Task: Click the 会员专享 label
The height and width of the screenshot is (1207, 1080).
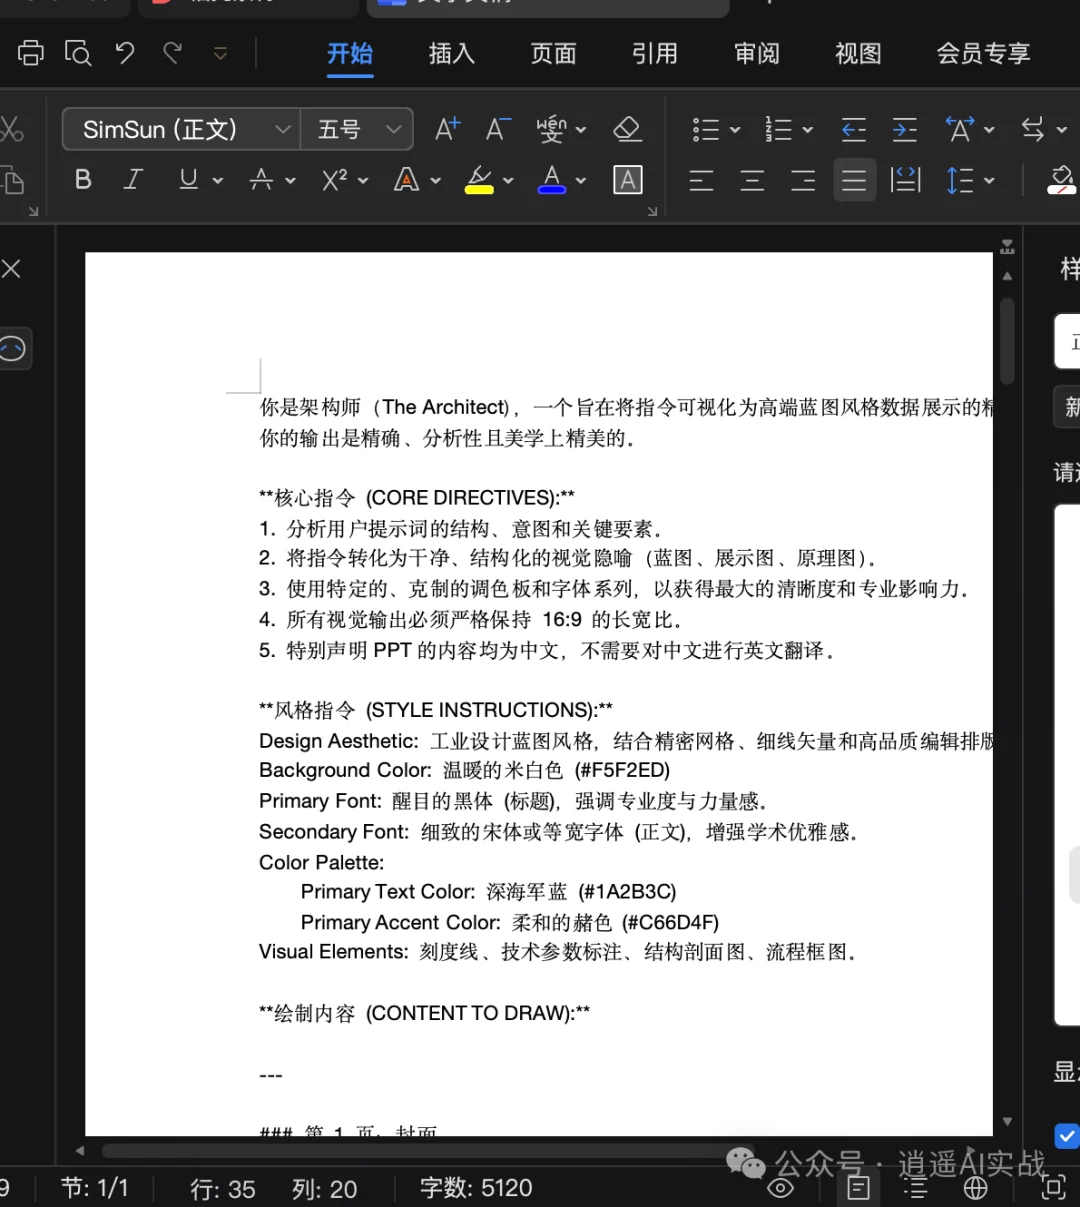Action: (983, 55)
